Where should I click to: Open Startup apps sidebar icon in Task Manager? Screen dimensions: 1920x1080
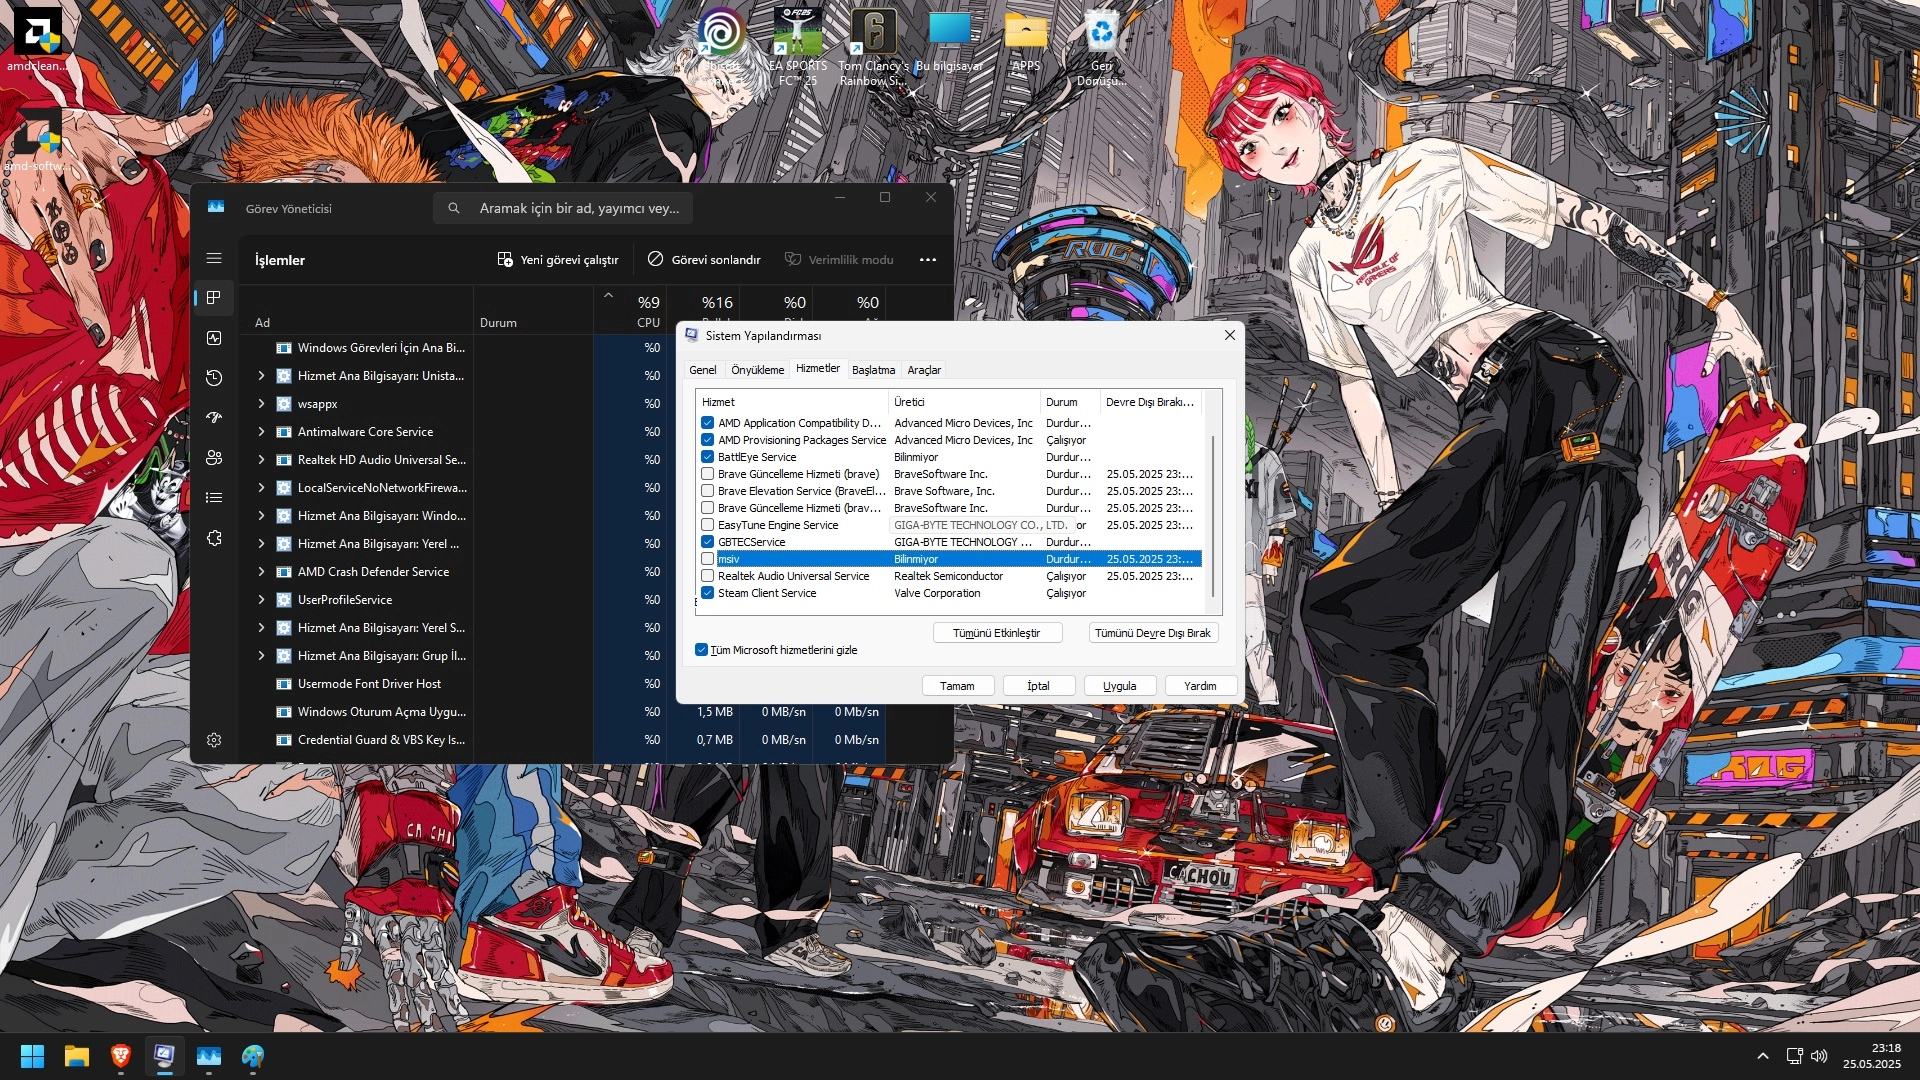click(214, 418)
